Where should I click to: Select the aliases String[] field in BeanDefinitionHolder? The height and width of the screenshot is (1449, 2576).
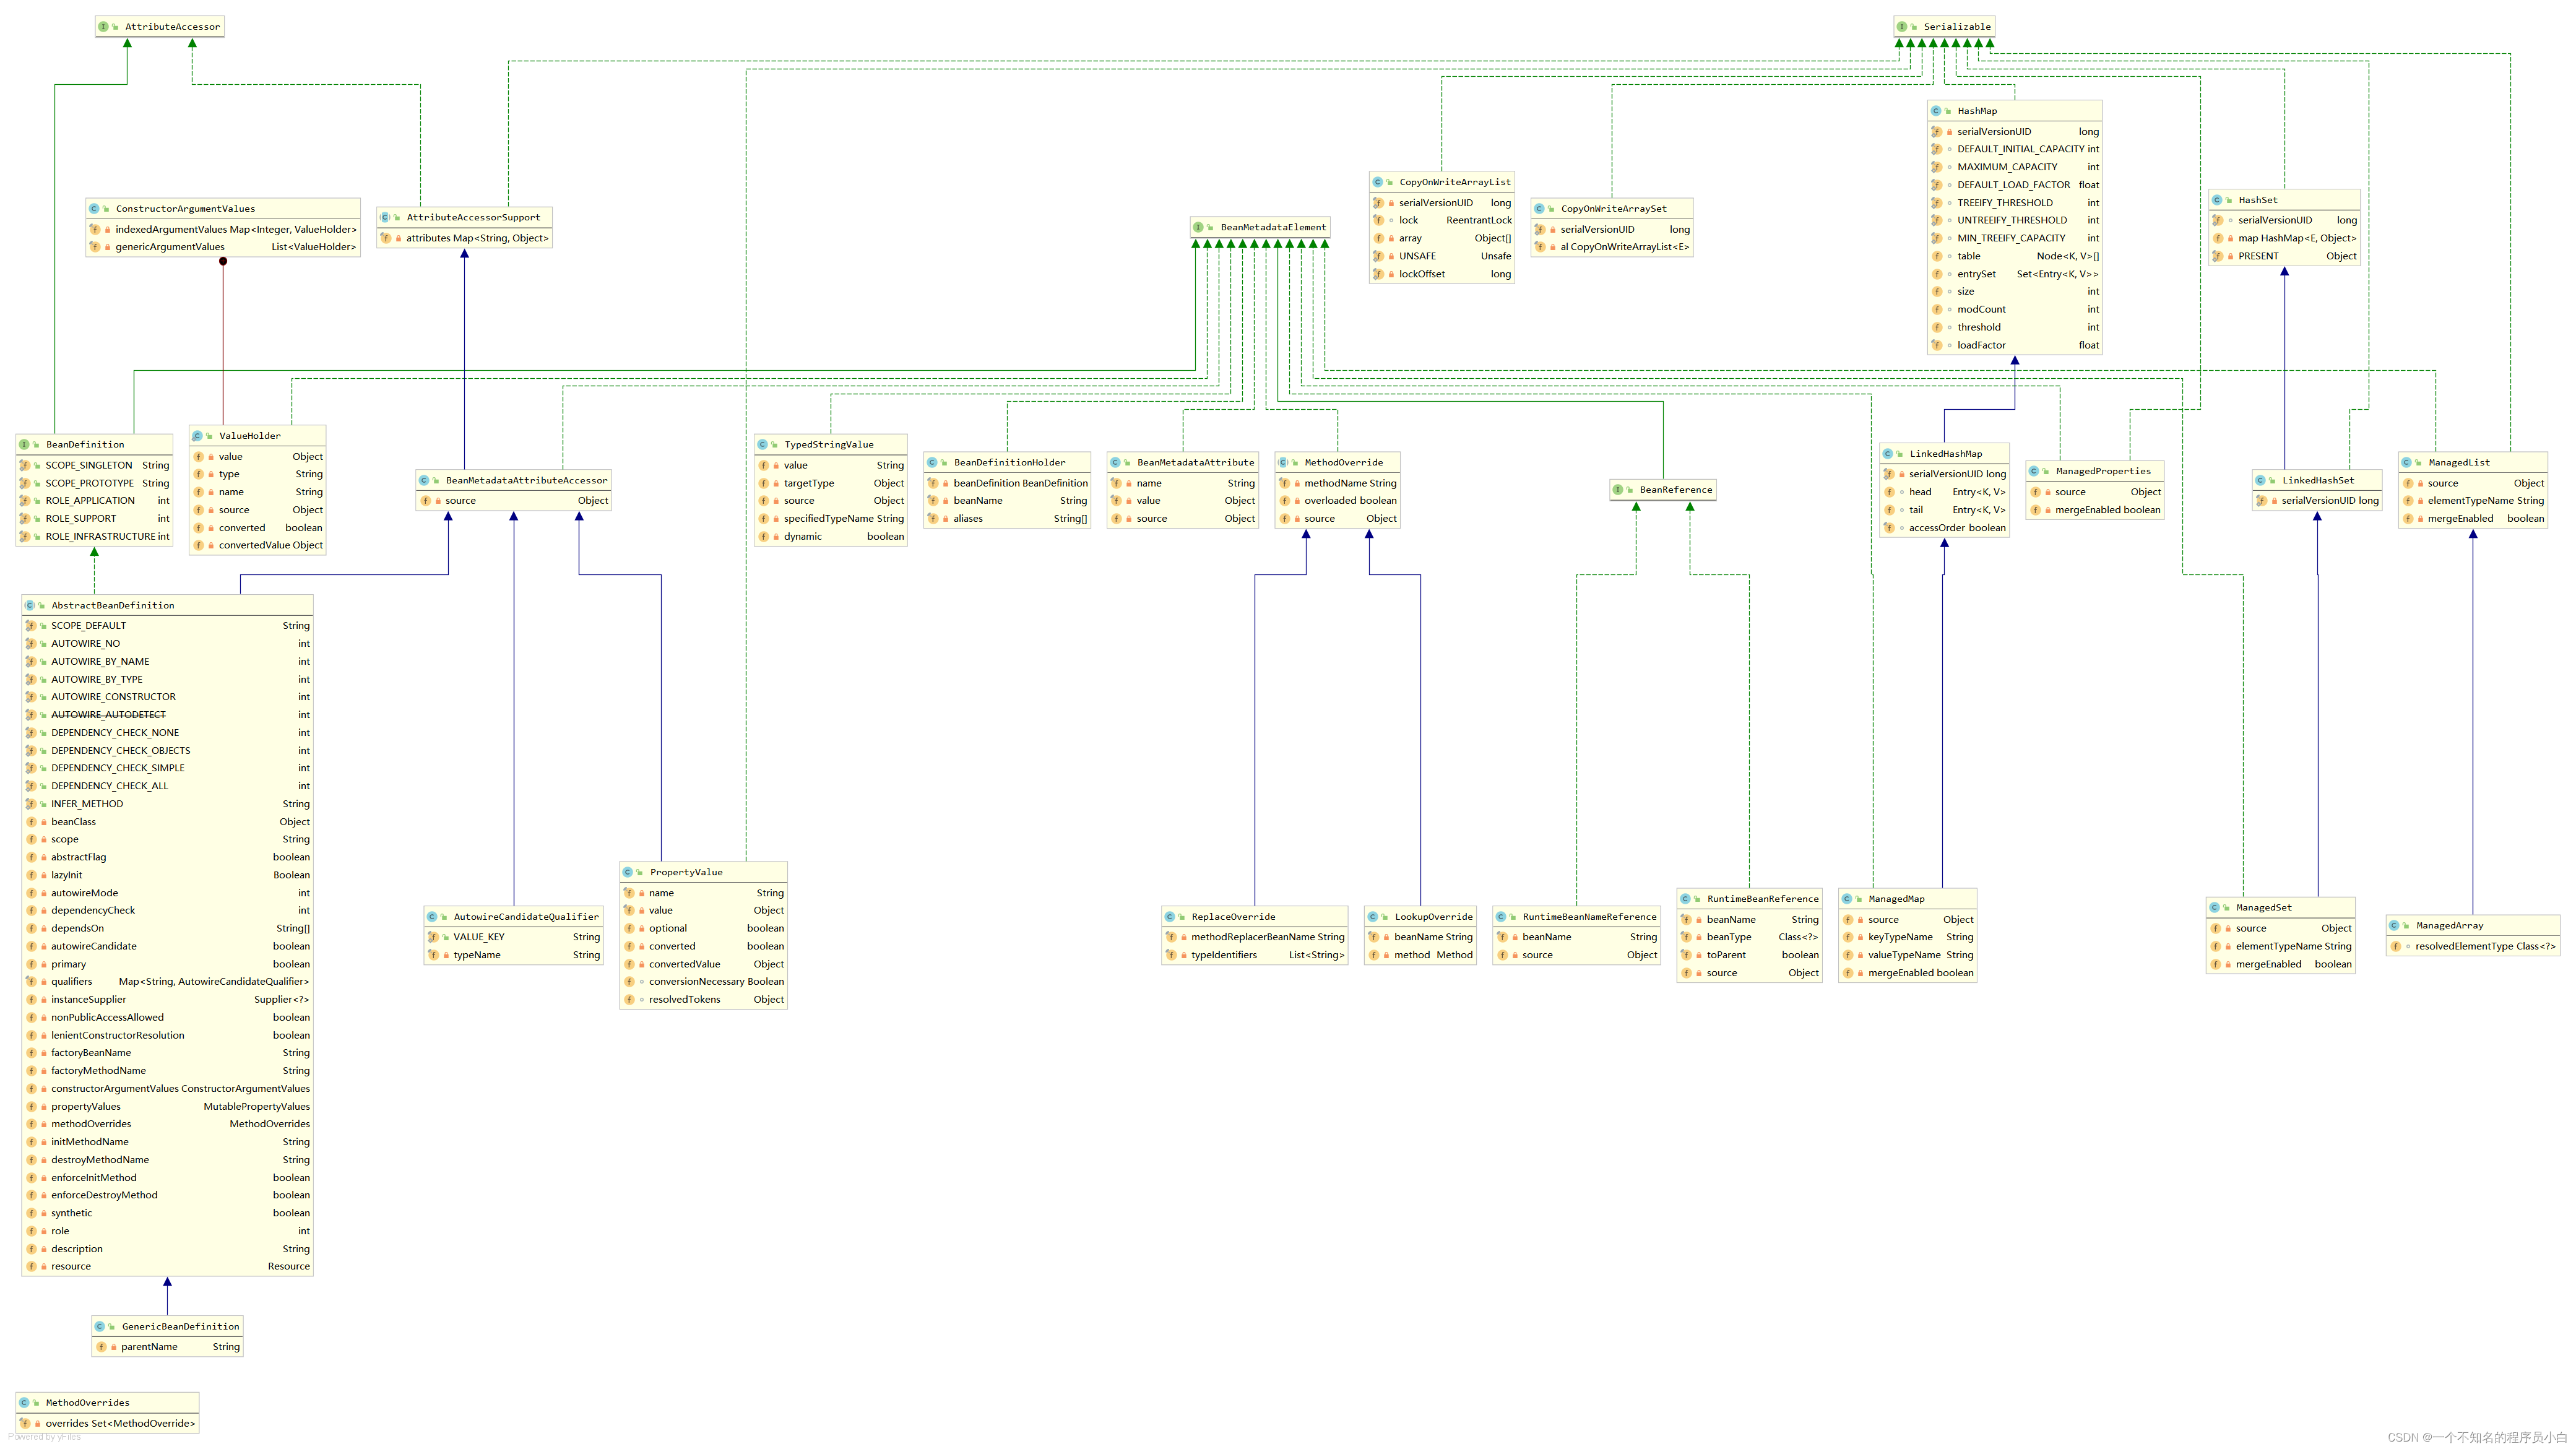[x=1007, y=519]
